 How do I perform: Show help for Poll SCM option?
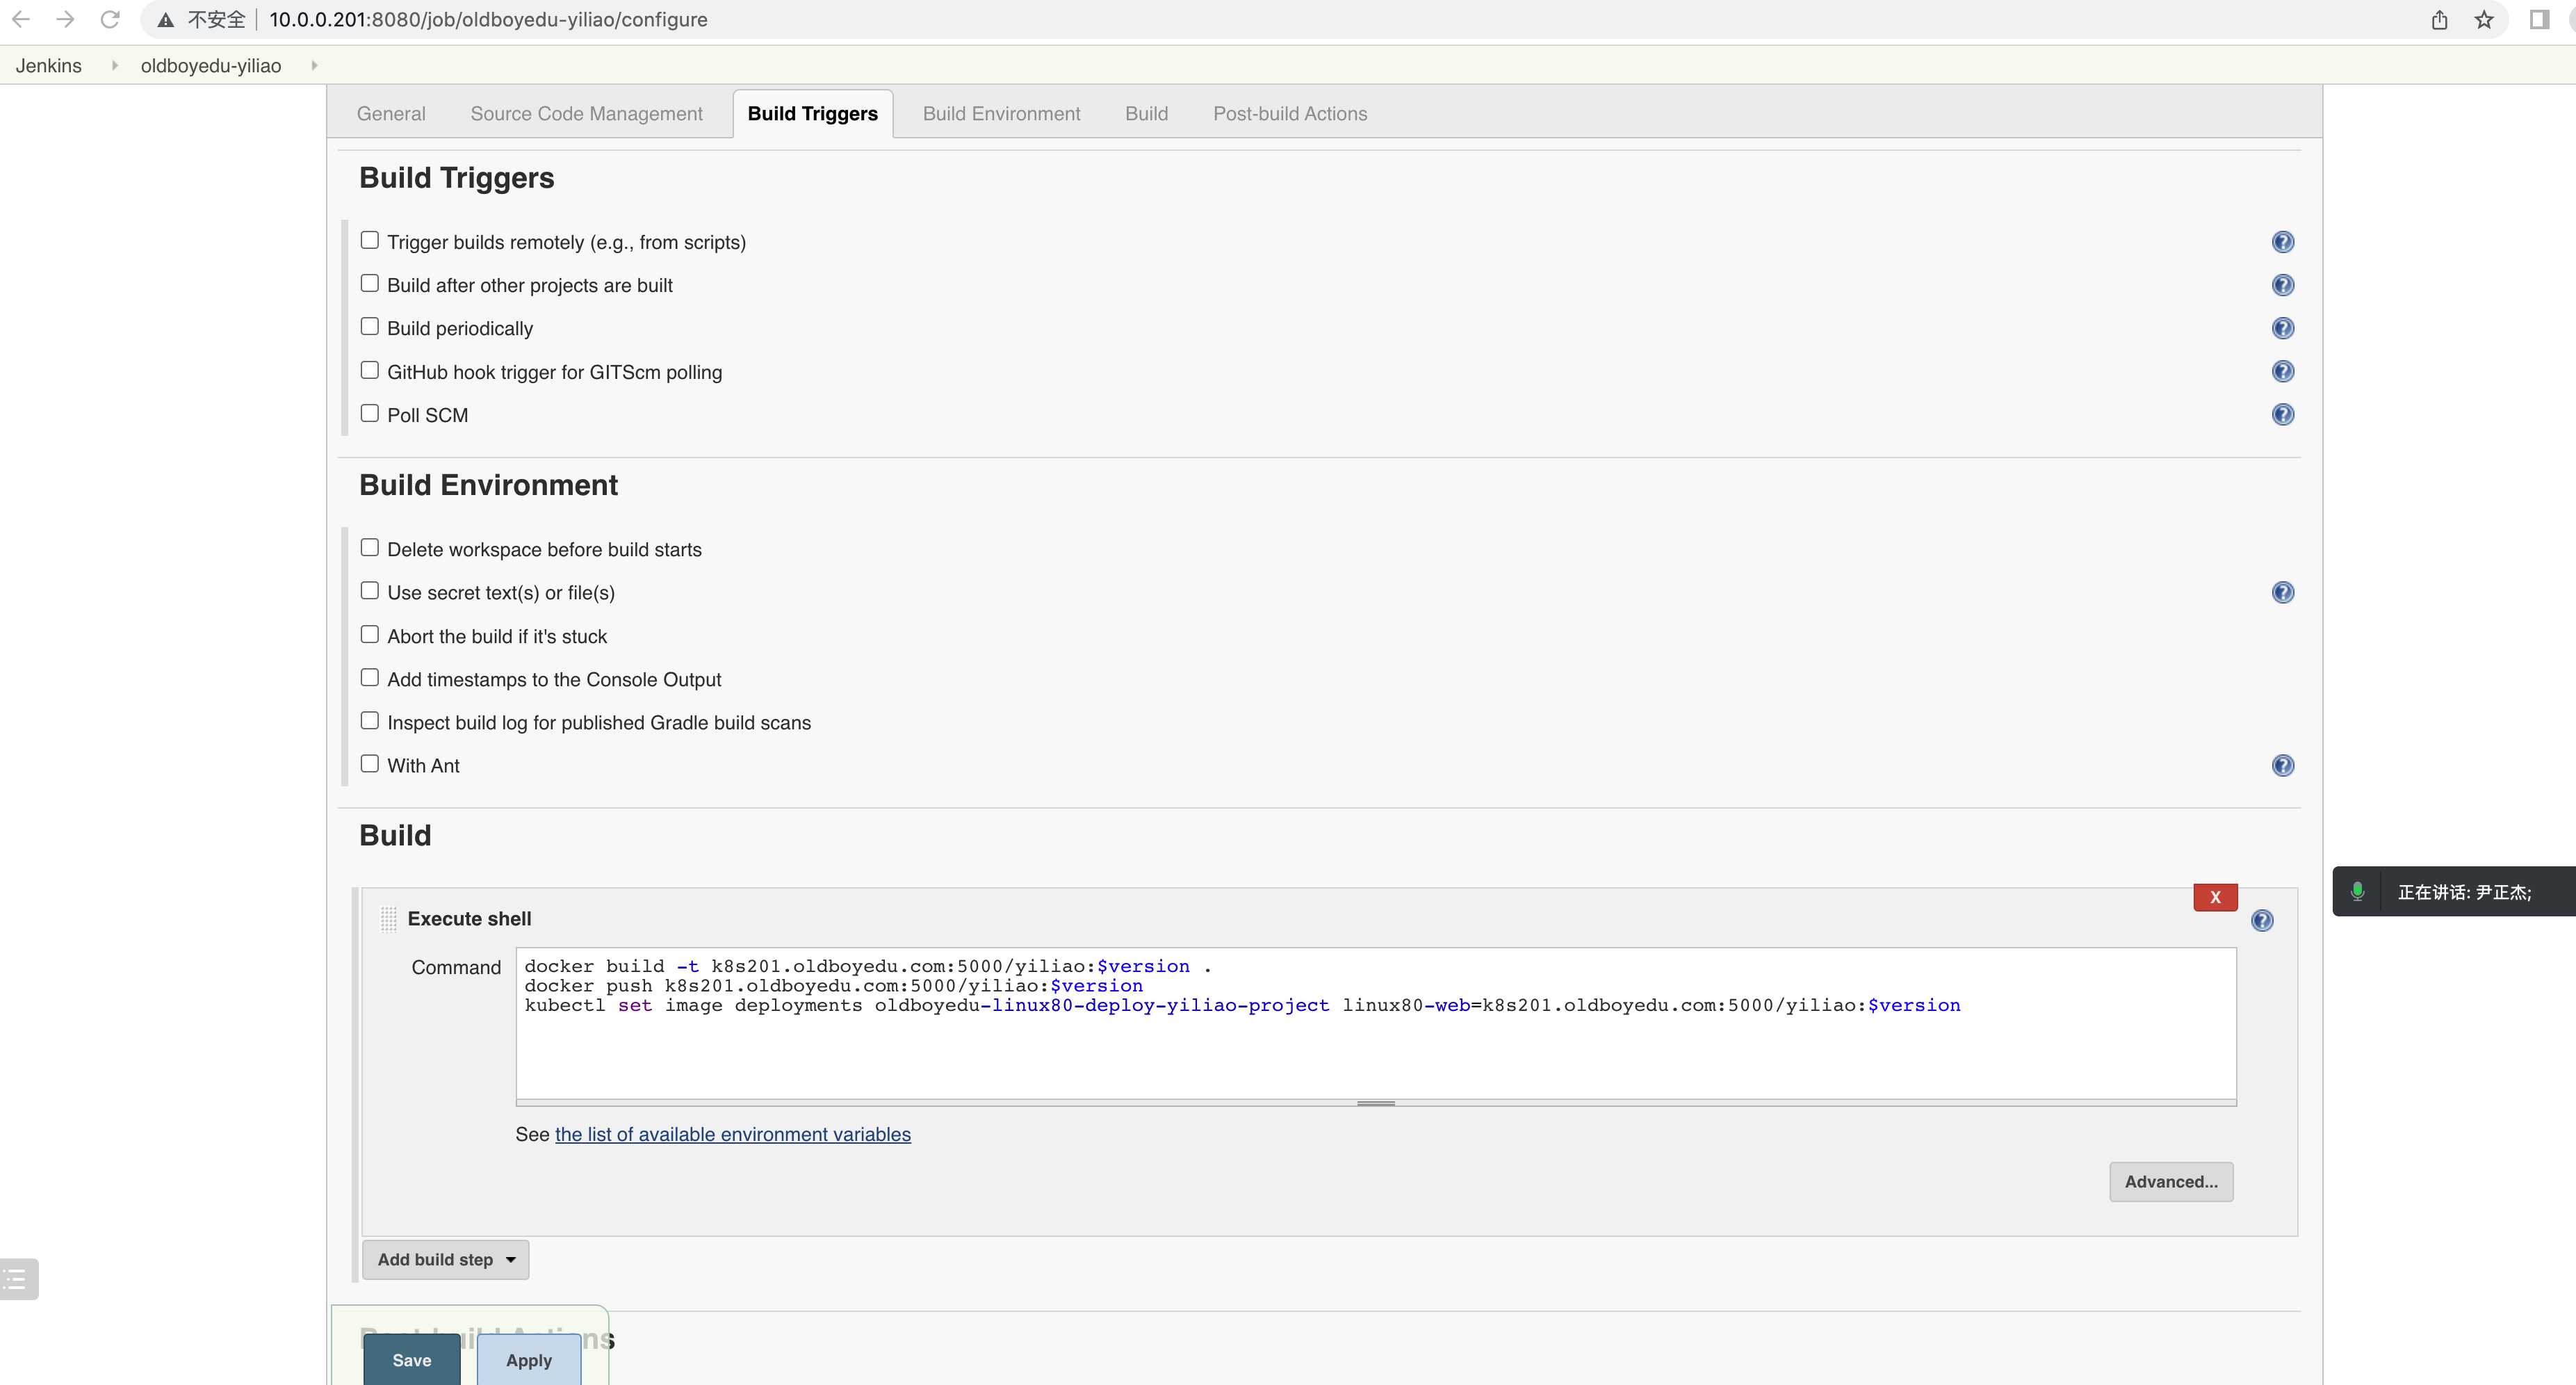(x=2282, y=414)
